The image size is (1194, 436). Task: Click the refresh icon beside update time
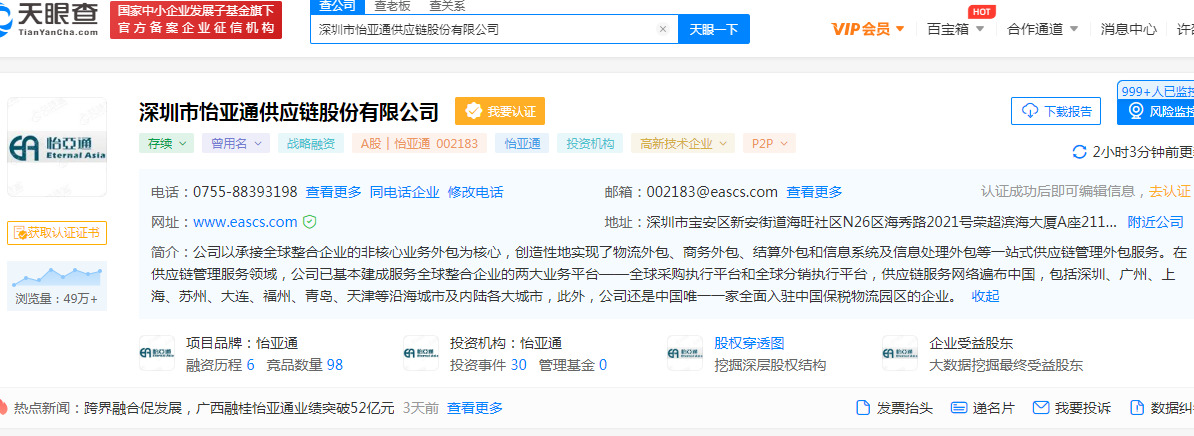point(1079,151)
